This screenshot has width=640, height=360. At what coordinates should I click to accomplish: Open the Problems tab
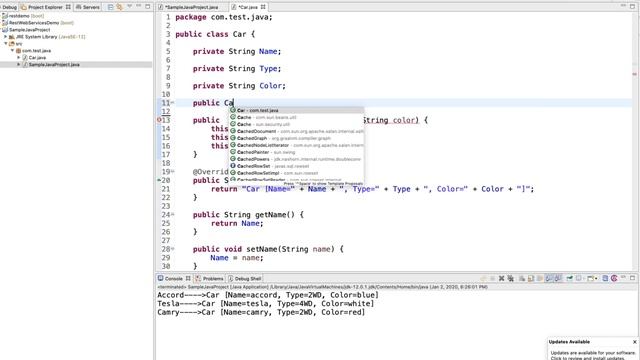[209, 278]
